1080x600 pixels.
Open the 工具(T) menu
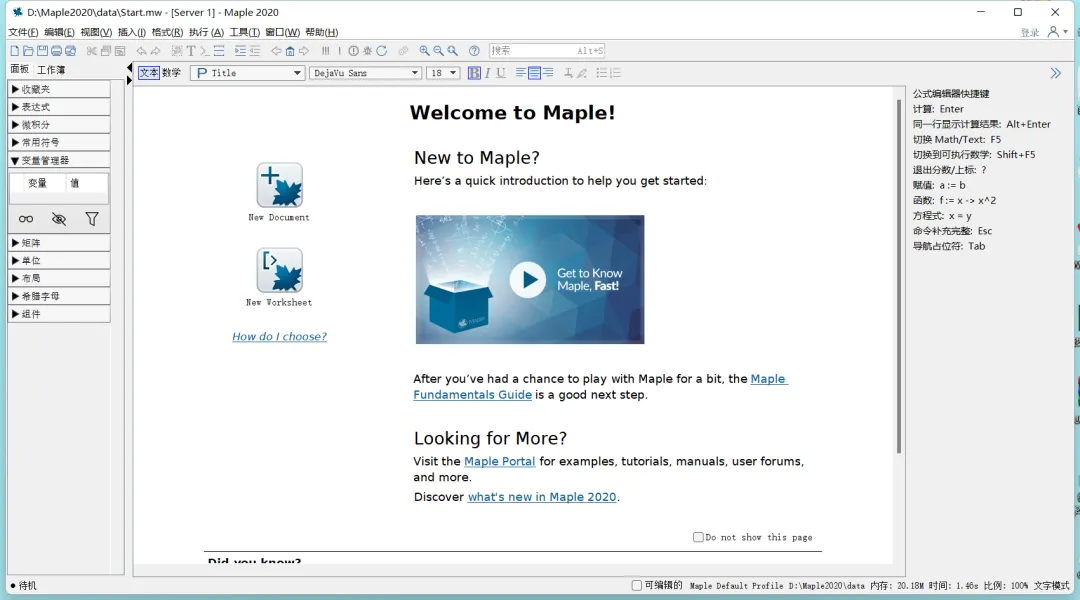245,32
